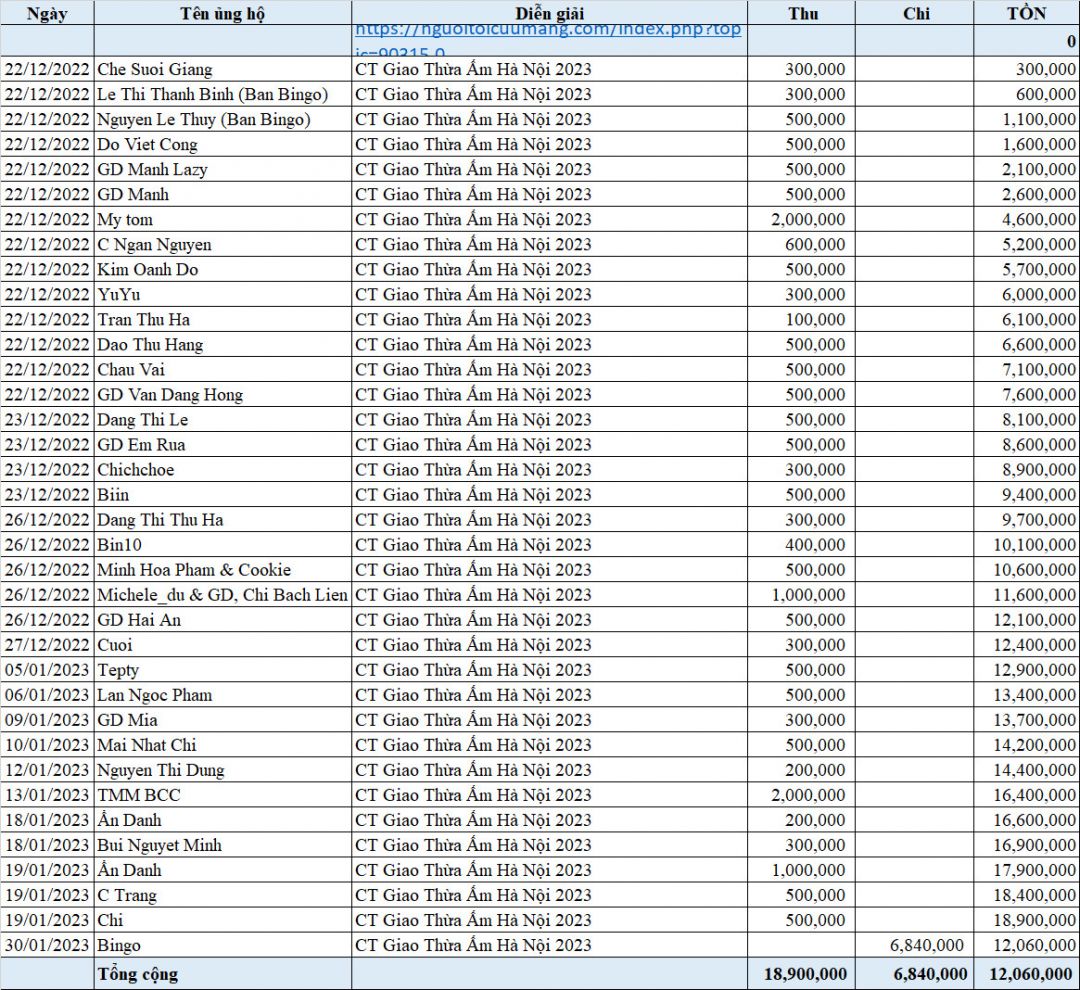Click the date cell 30/01/2023
The width and height of the screenshot is (1080, 990).
click(x=47, y=945)
